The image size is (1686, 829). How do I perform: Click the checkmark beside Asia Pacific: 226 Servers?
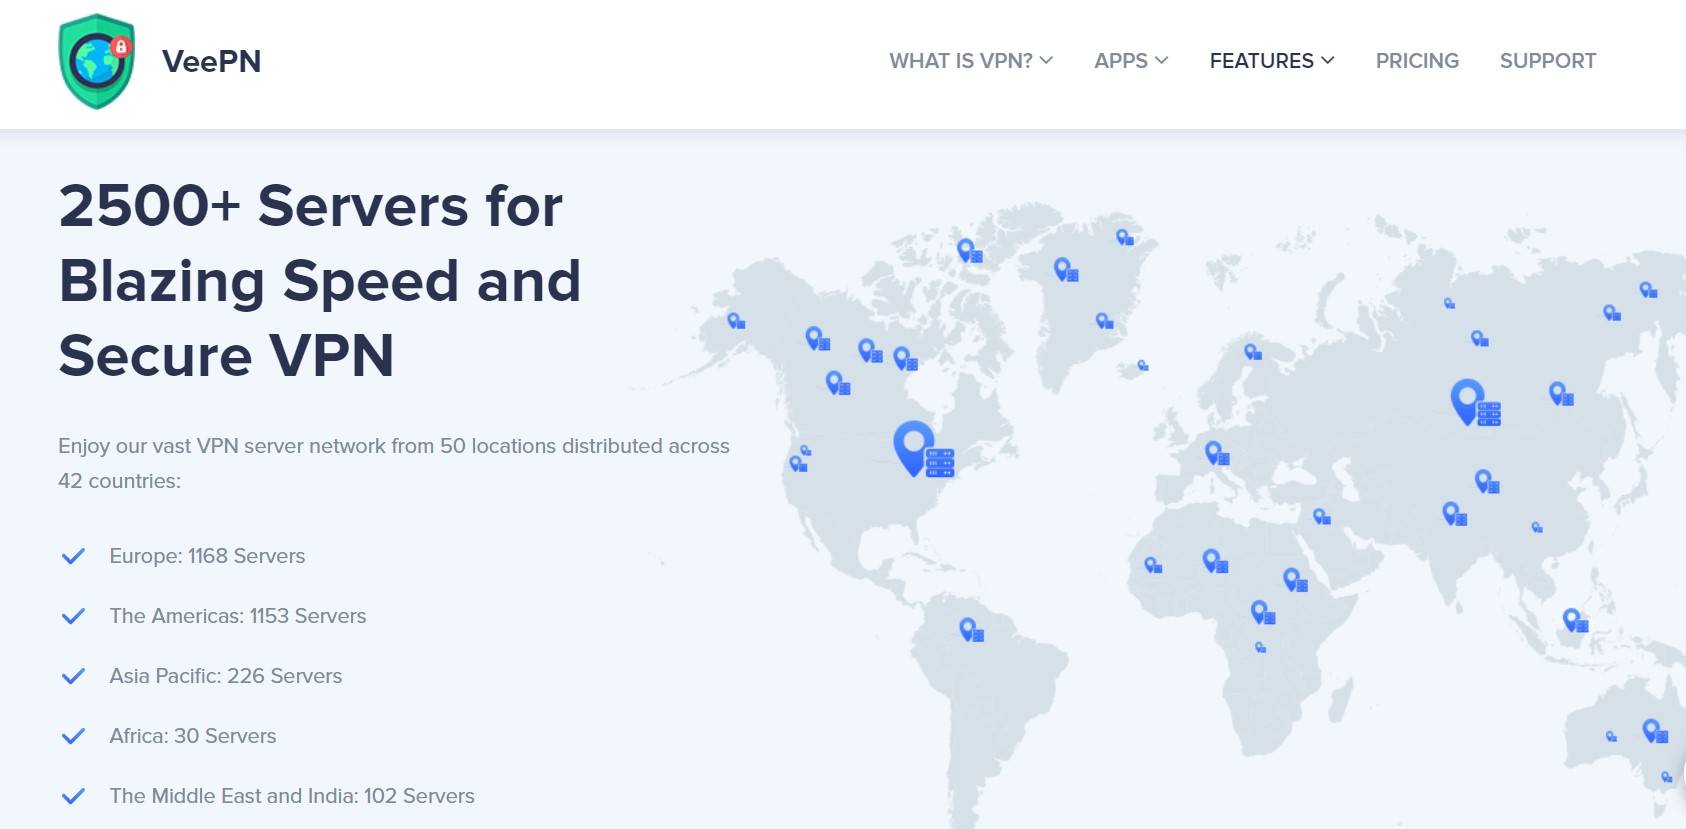click(73, 677)
